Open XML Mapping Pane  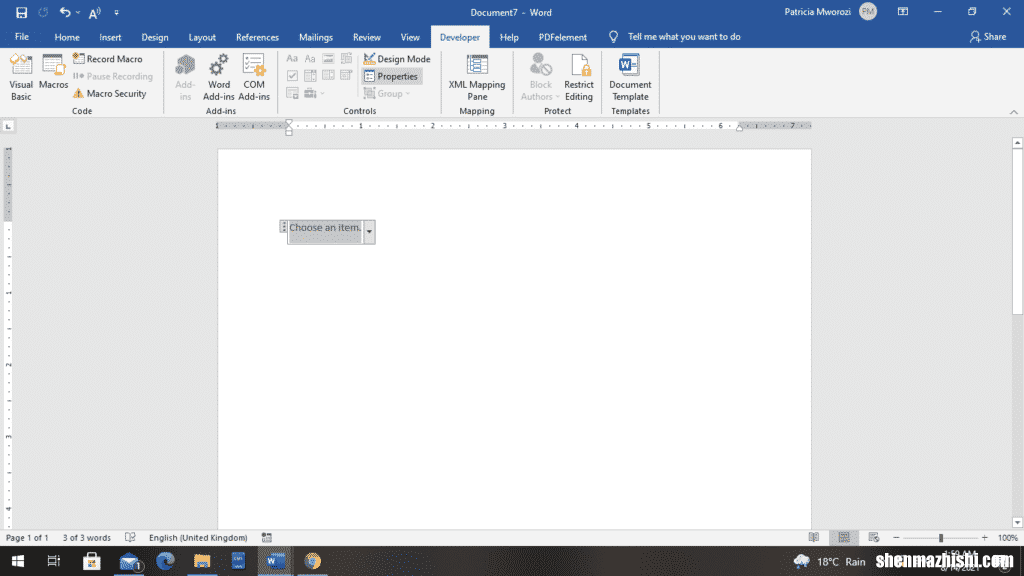[477, 77]
